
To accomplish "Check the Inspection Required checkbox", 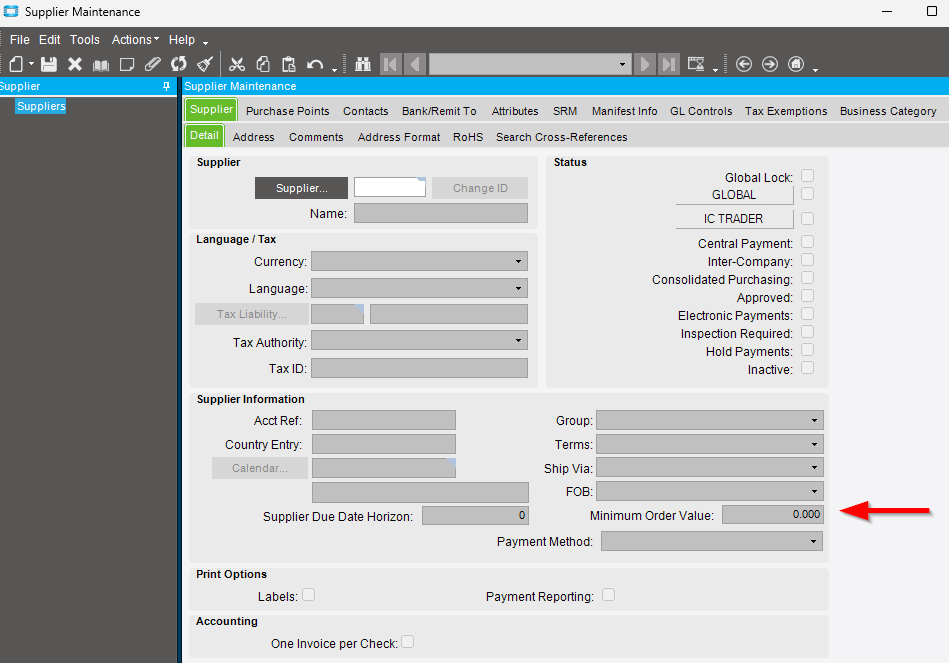I will point(807,332).
